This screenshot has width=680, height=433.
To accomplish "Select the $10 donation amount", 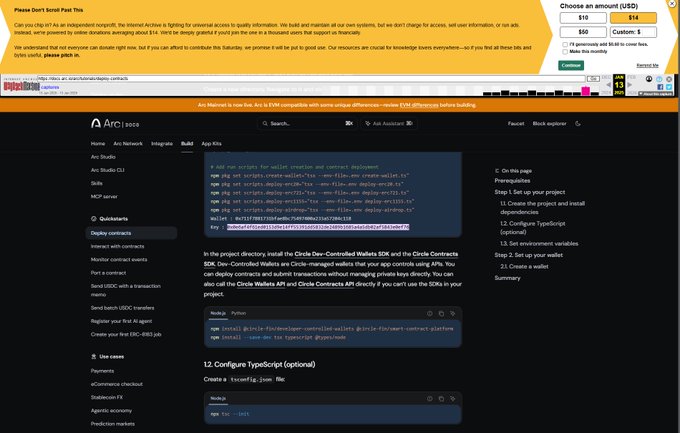I will (x=583, y=18).
